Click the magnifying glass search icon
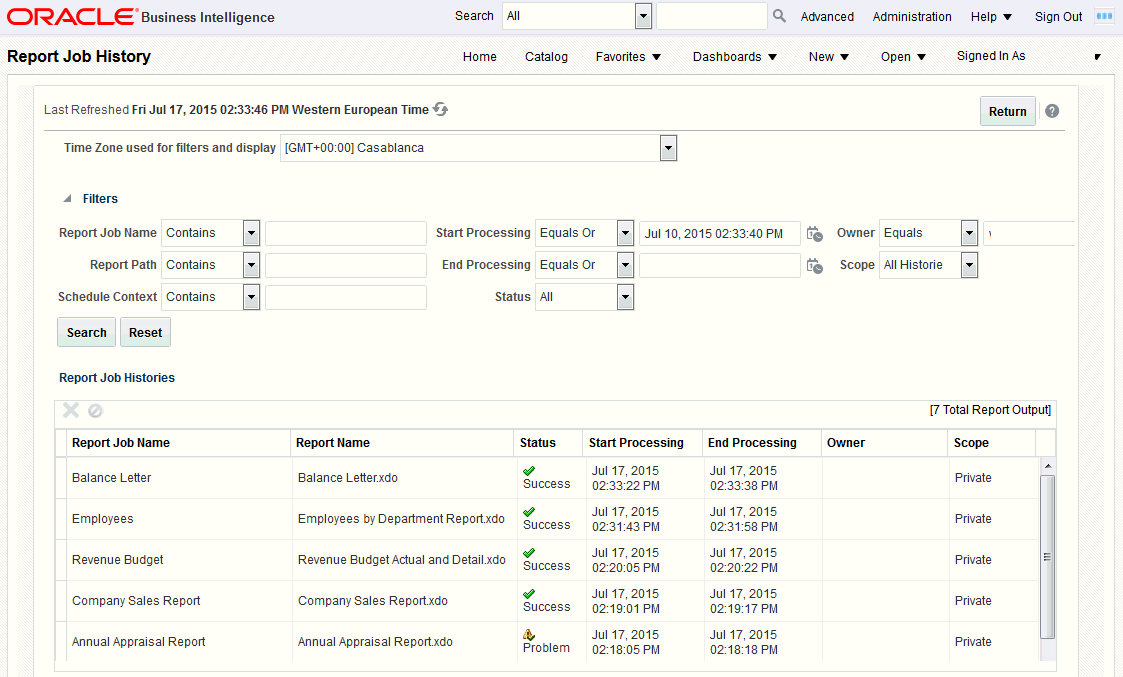Screen dimensions: 1123x677 pyautogui.click(x=779, y=16)
